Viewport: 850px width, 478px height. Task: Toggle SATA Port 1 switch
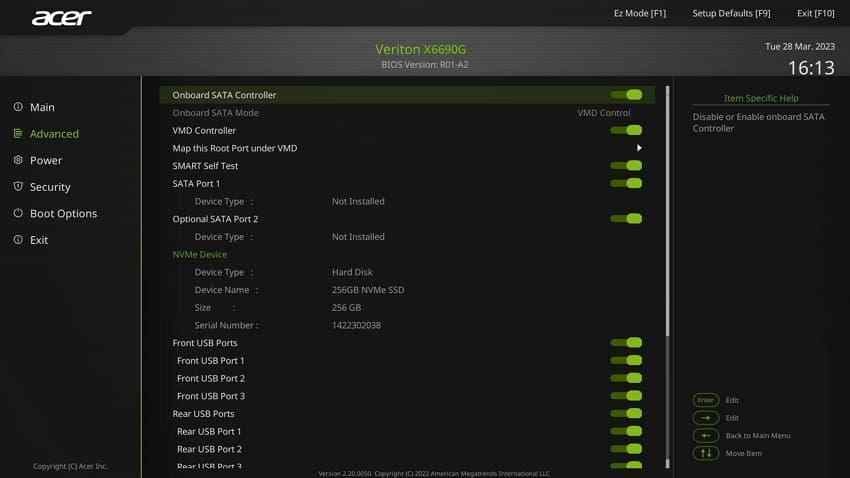pos(626,183)
